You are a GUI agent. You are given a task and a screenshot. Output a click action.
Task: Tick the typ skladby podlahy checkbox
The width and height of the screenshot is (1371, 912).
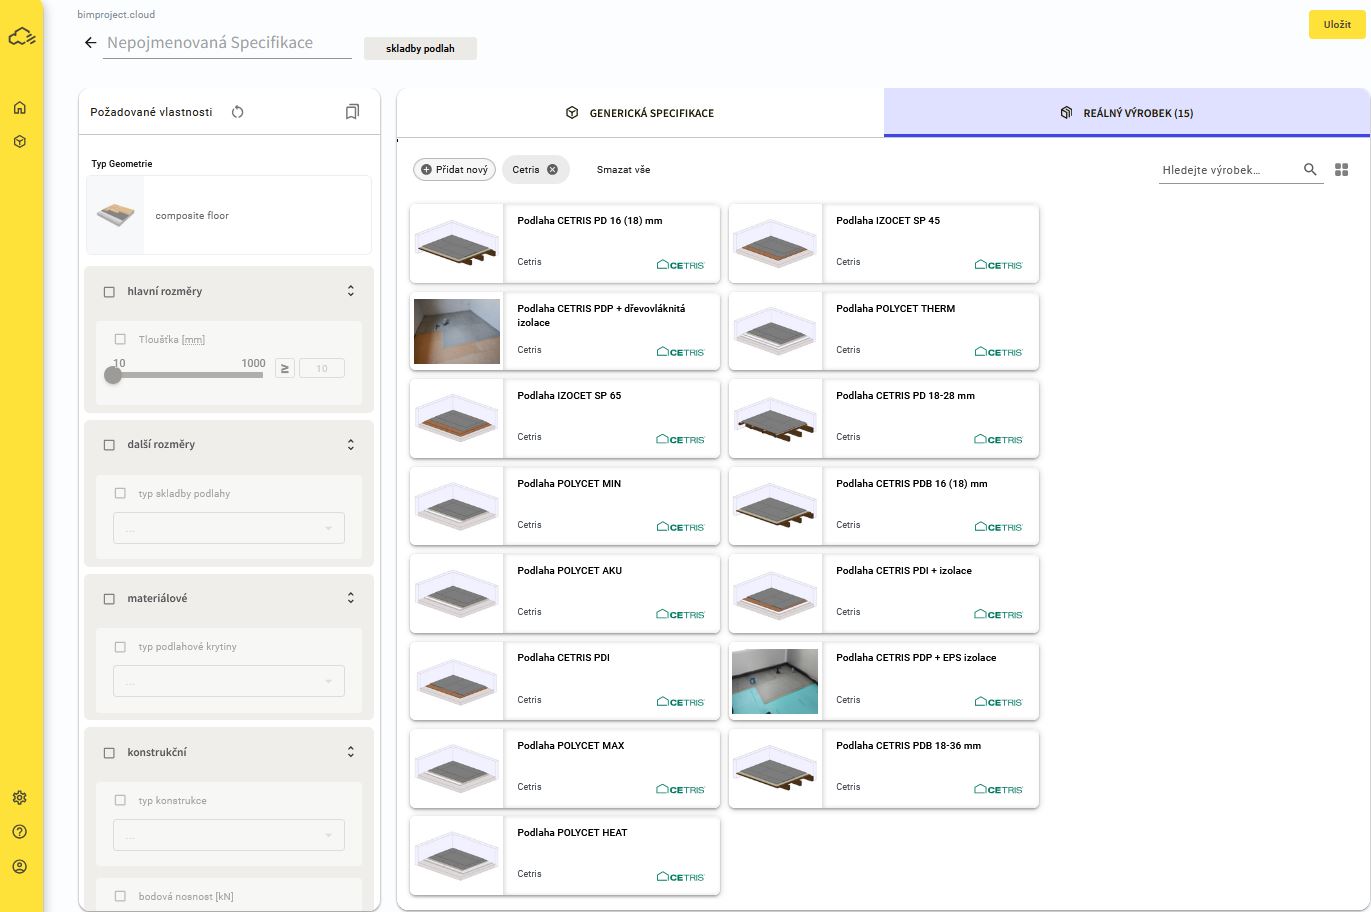(120, 494)
